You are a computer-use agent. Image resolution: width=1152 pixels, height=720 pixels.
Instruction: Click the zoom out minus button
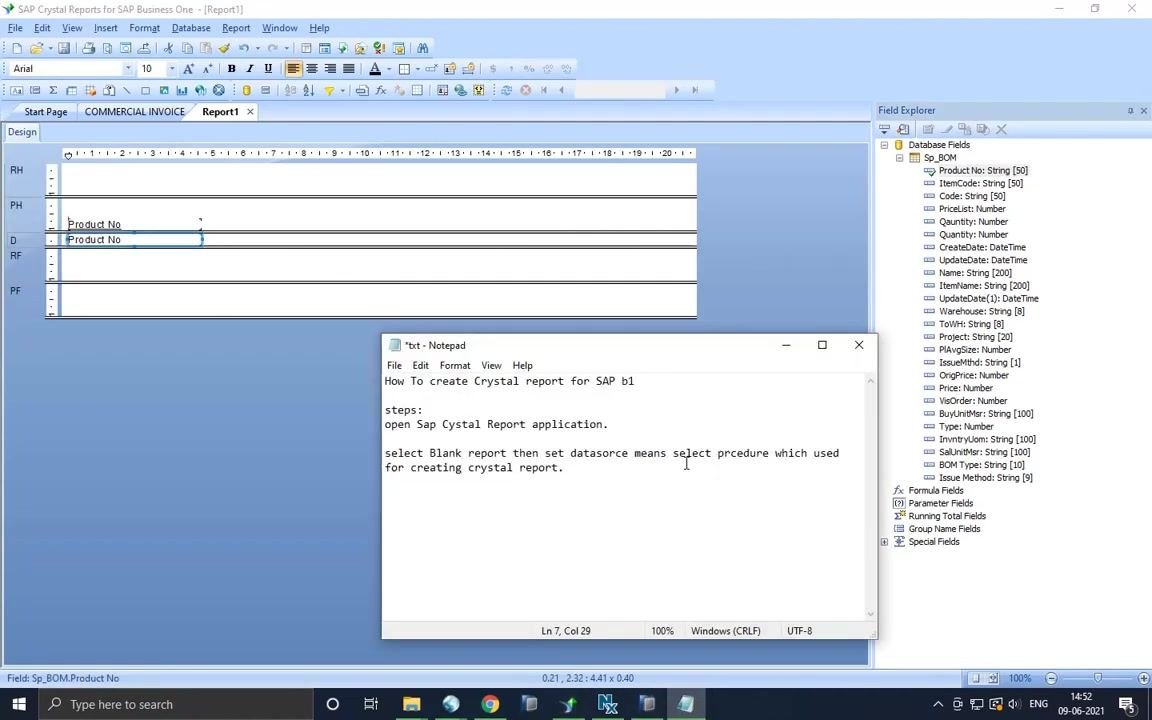coord(1051,678)
